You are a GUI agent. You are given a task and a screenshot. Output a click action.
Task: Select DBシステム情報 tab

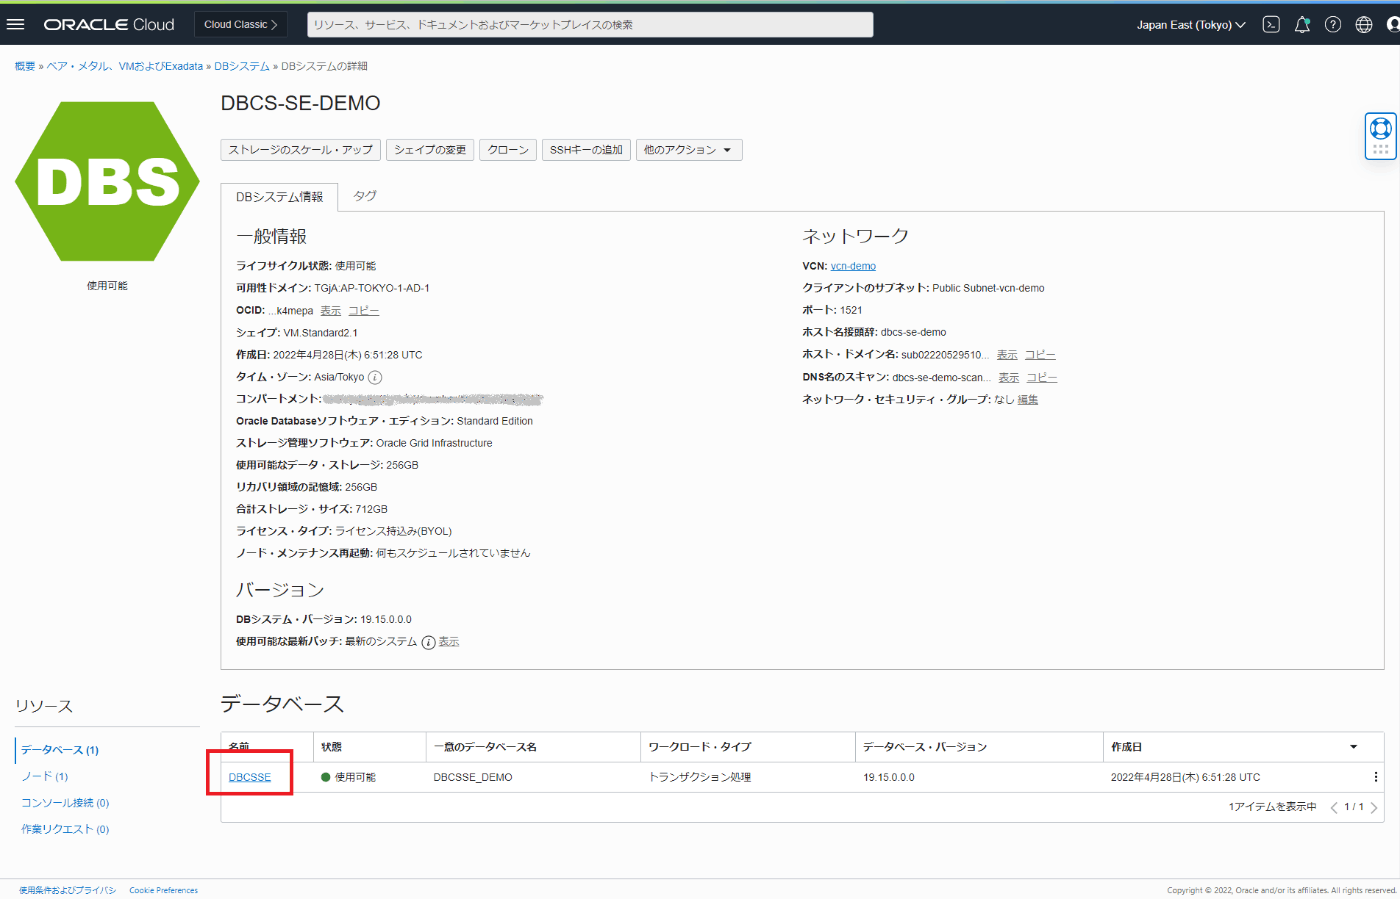click(x=279, y=197)
